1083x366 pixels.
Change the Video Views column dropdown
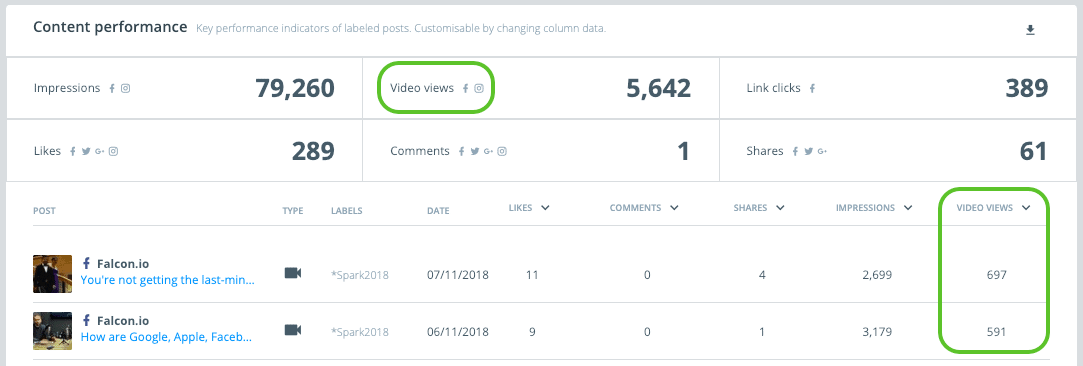[1026, 208]
